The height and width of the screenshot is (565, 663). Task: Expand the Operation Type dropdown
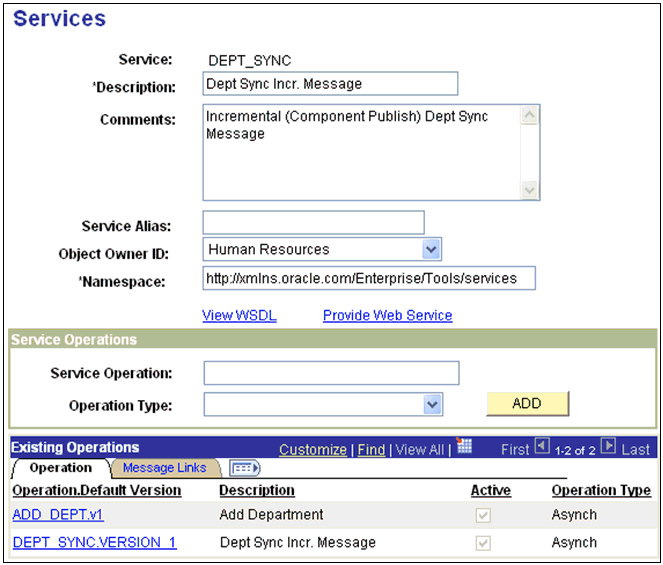click(432, 404)
